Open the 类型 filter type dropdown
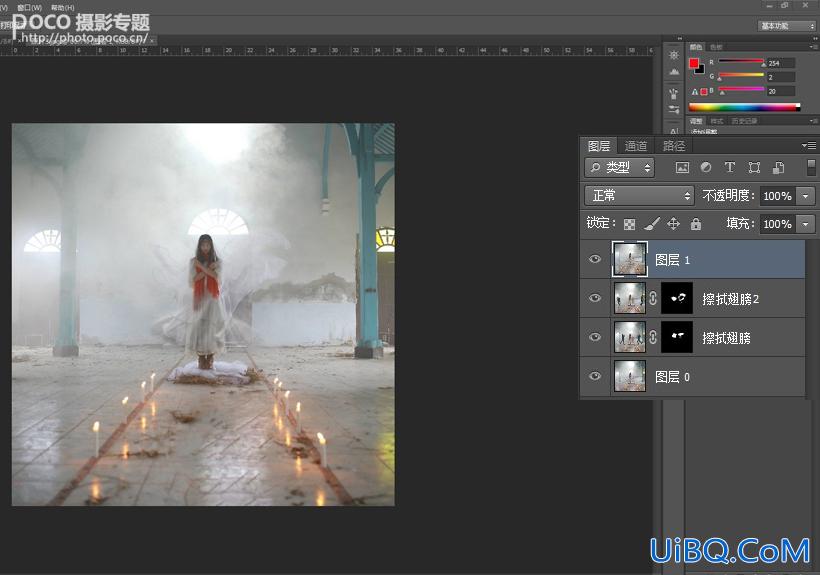 pos(620,168)
